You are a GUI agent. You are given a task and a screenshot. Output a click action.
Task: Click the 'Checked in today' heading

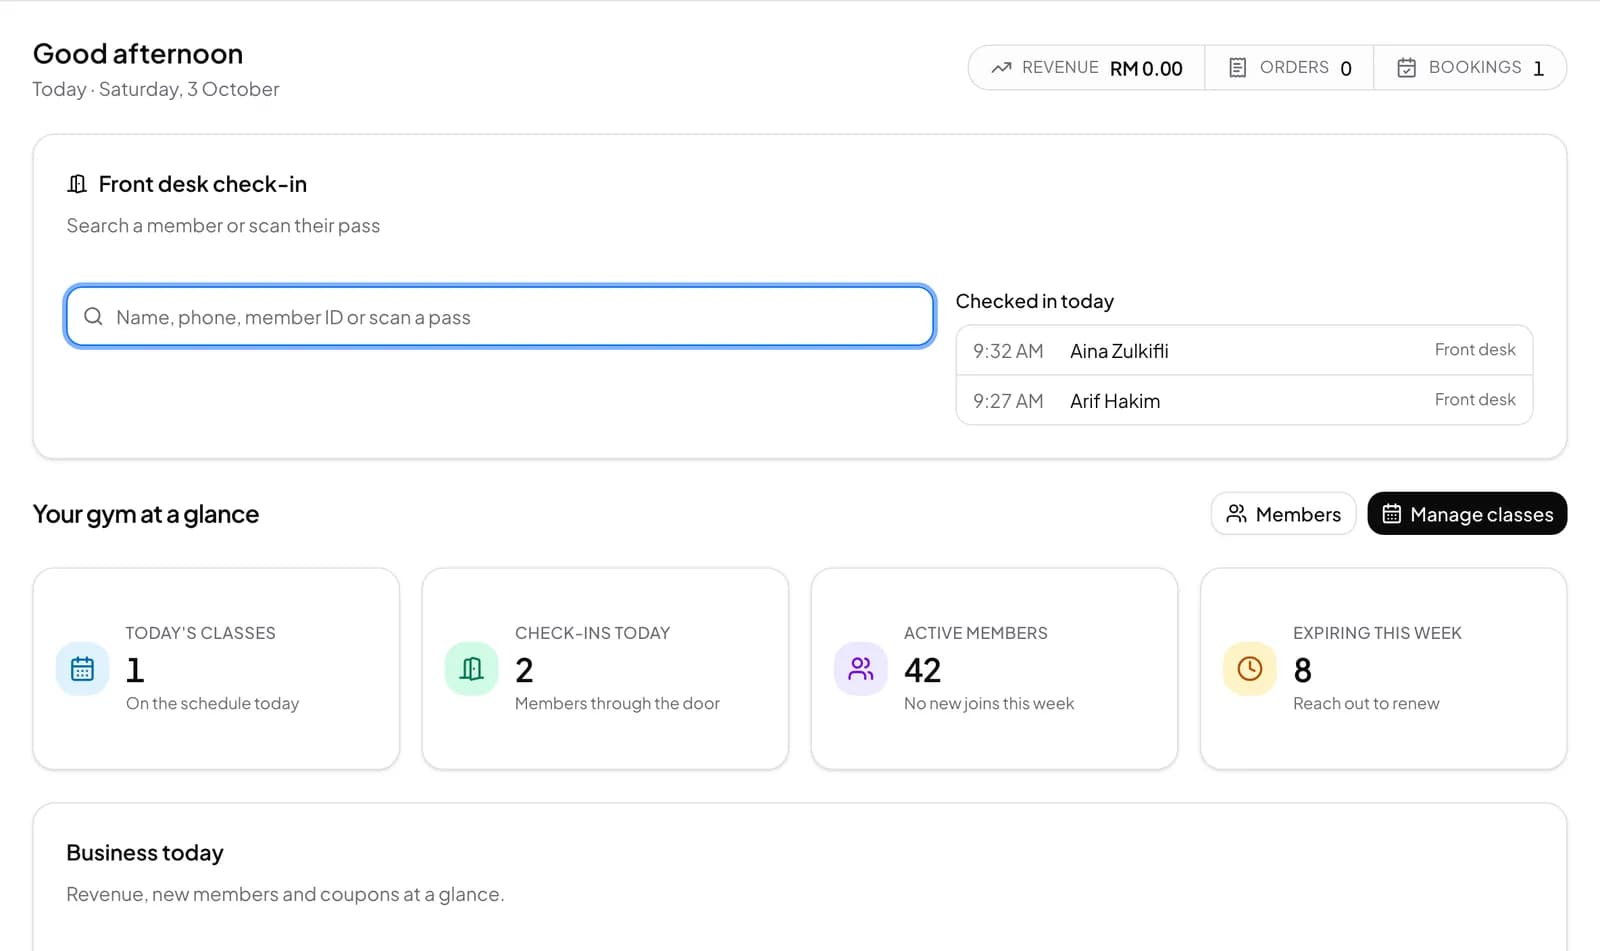point(1035,301)
